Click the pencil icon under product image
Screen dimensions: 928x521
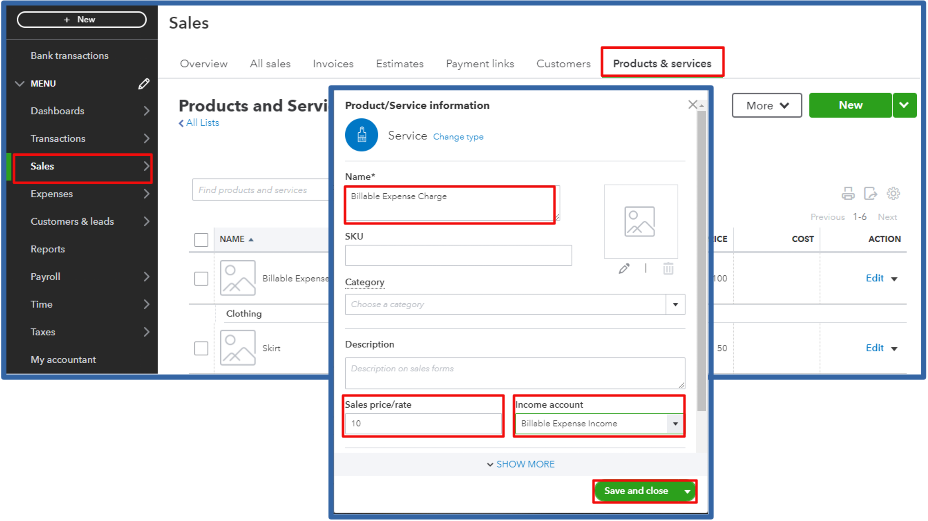(624, 269)
